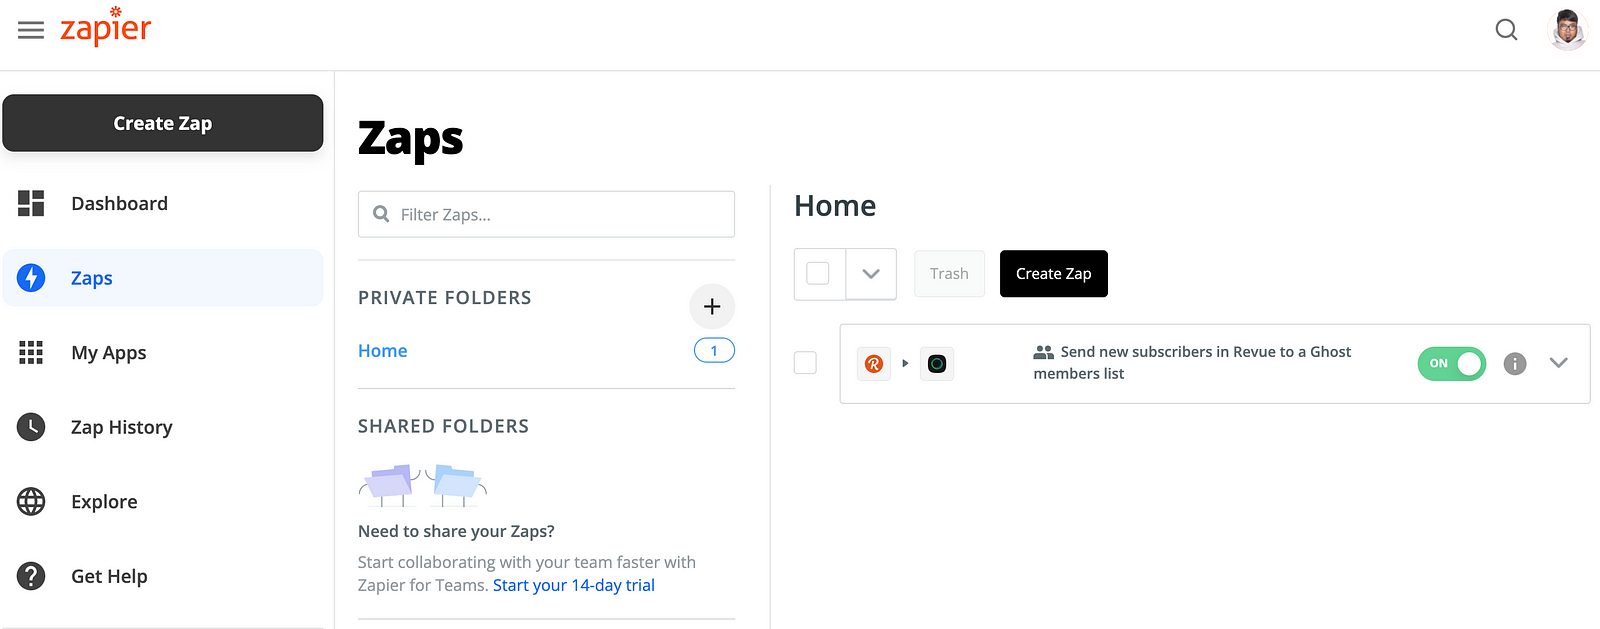Open the hamburger menu icon
The image size is (1600, 629).
31,30
